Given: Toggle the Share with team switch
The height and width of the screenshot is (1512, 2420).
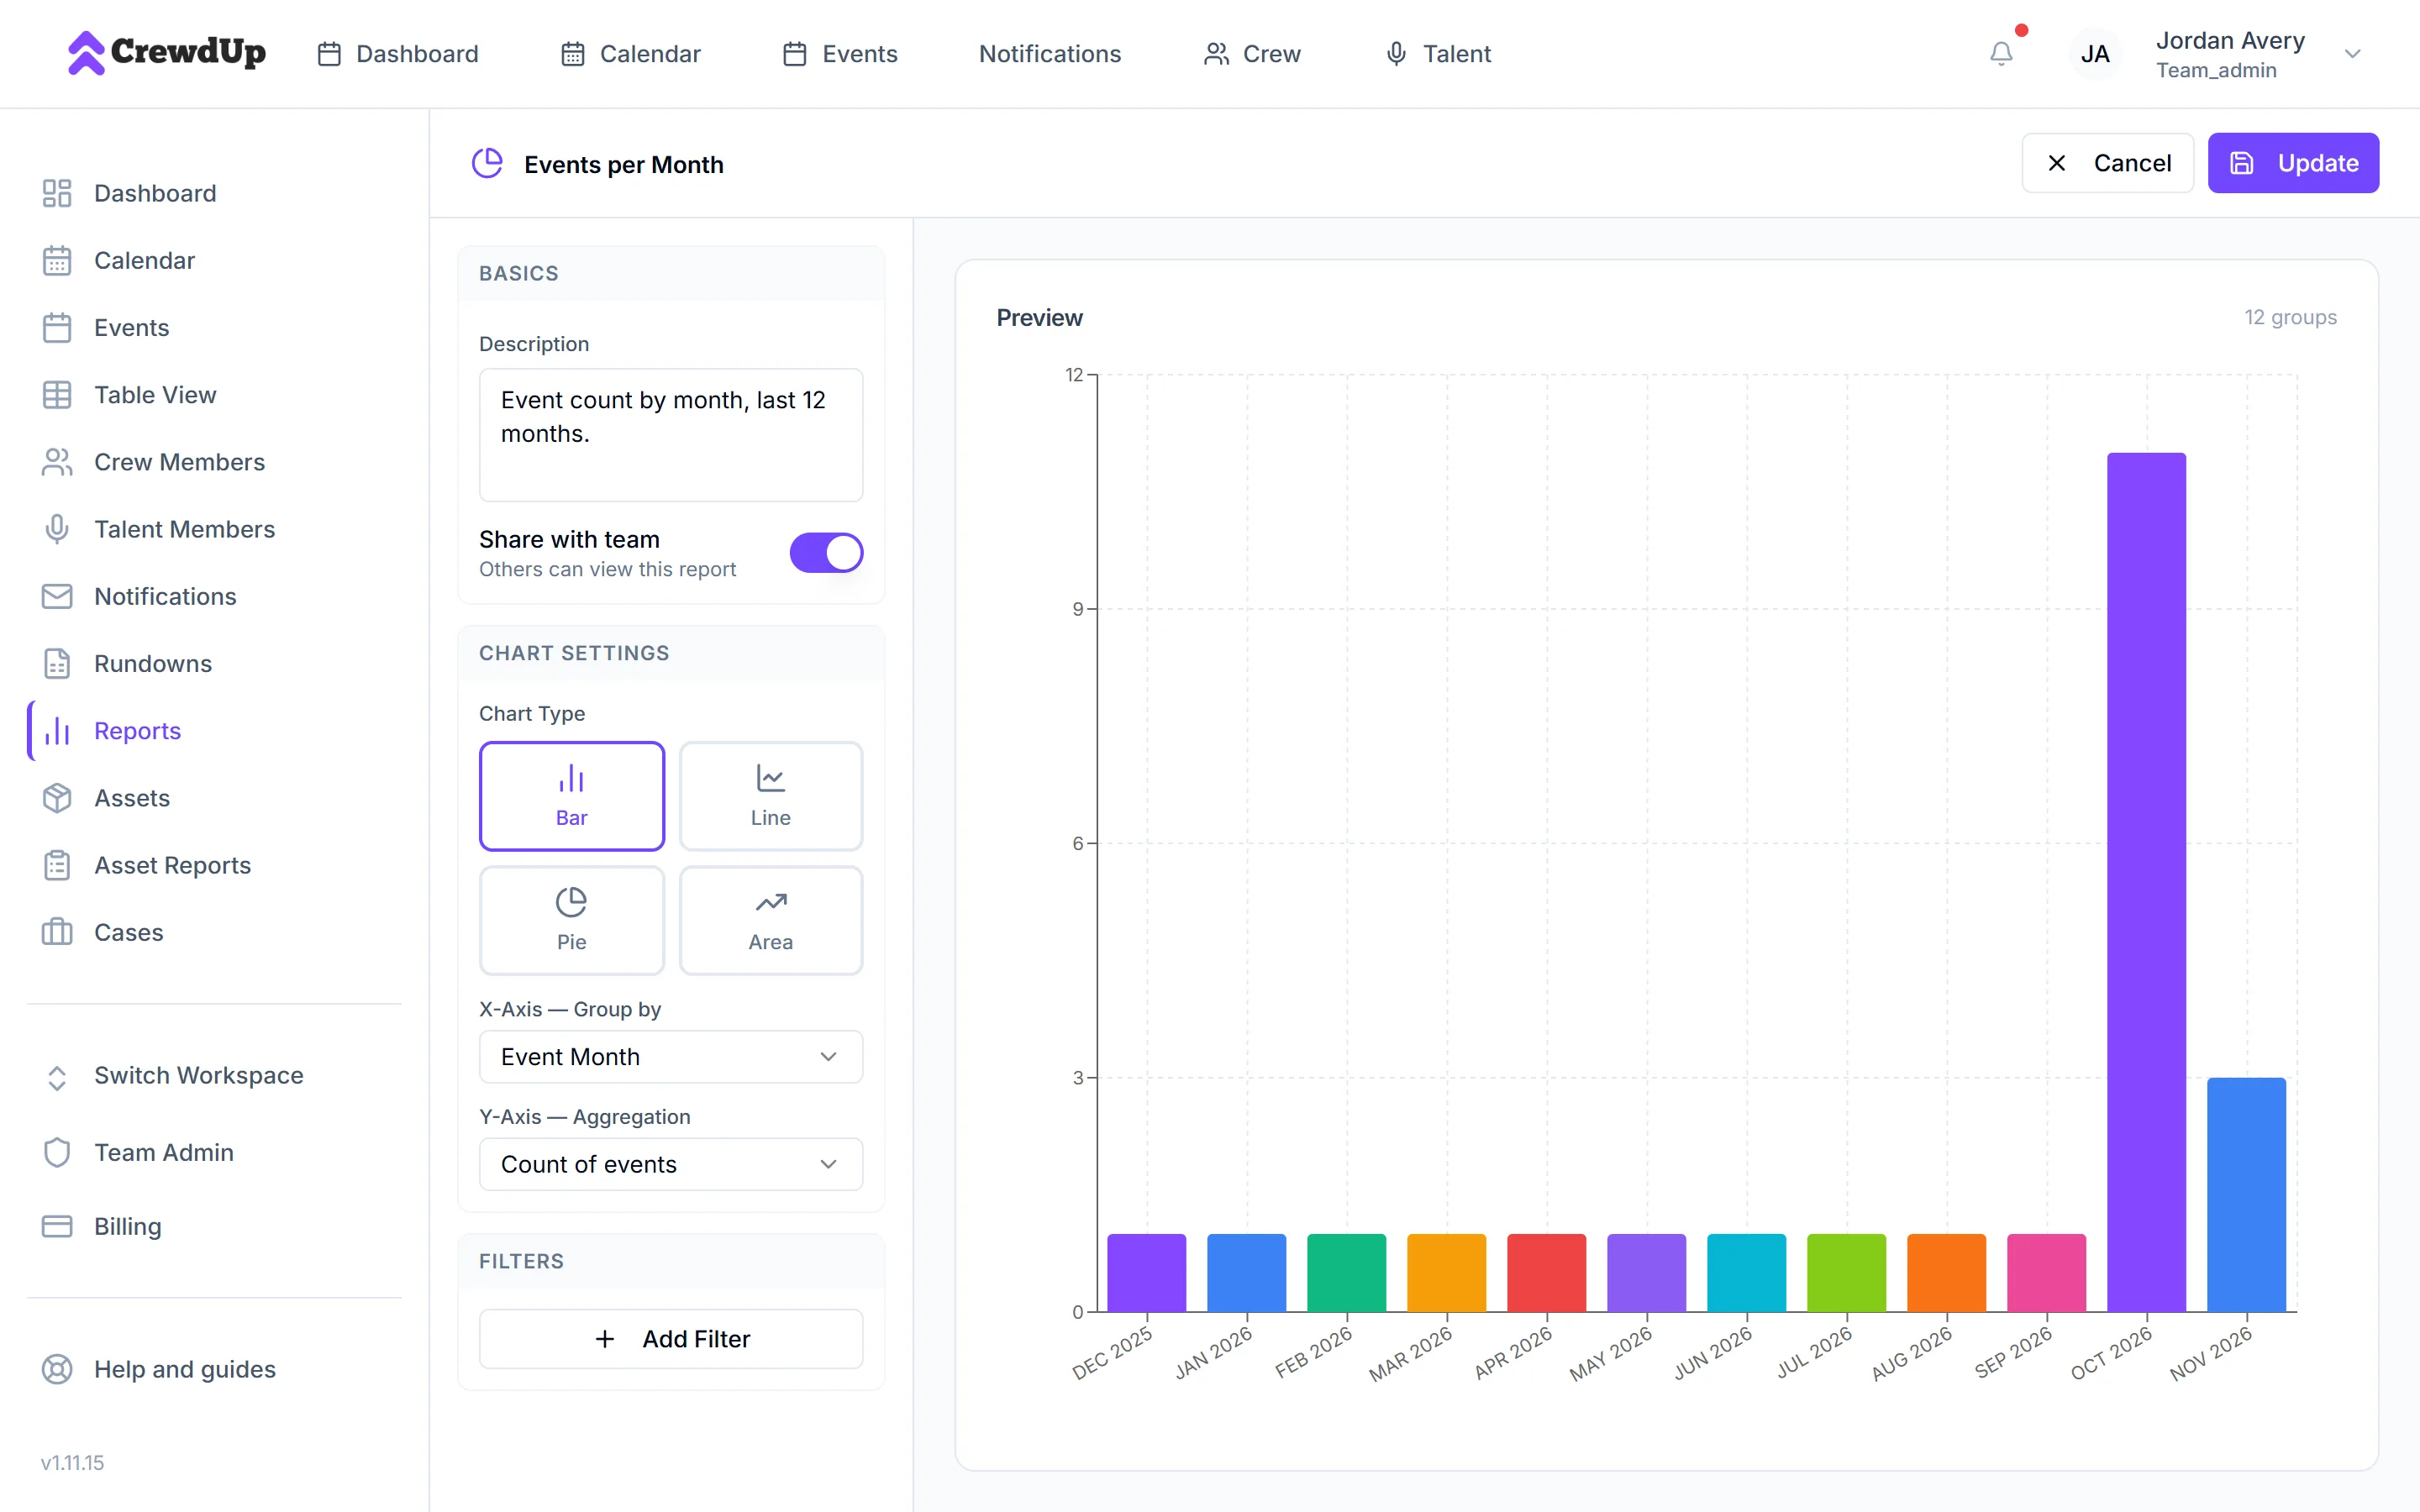Looking at the screenshot, I should (826, 553).
